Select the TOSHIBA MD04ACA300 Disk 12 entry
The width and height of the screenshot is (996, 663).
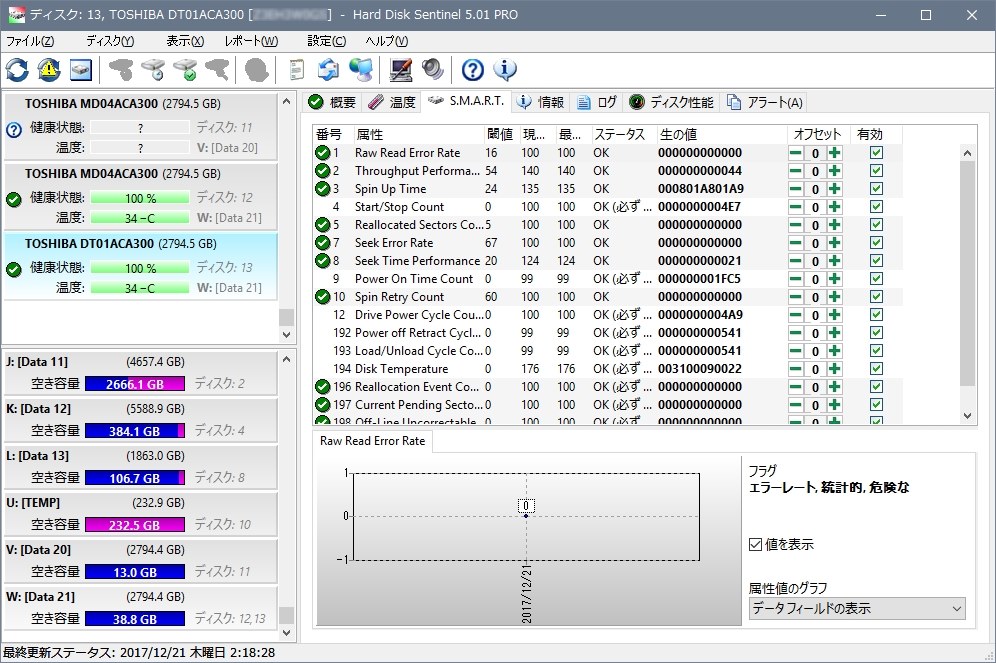[x=140, y=196]
